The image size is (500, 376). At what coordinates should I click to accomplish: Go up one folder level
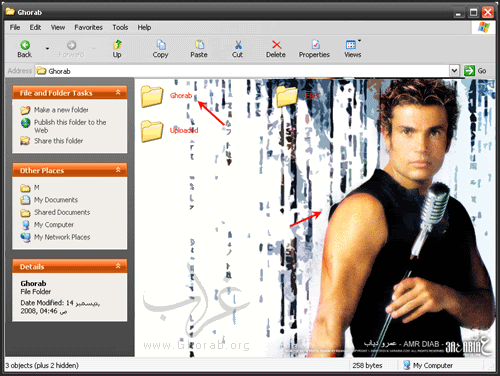click(x=117, y=49)
